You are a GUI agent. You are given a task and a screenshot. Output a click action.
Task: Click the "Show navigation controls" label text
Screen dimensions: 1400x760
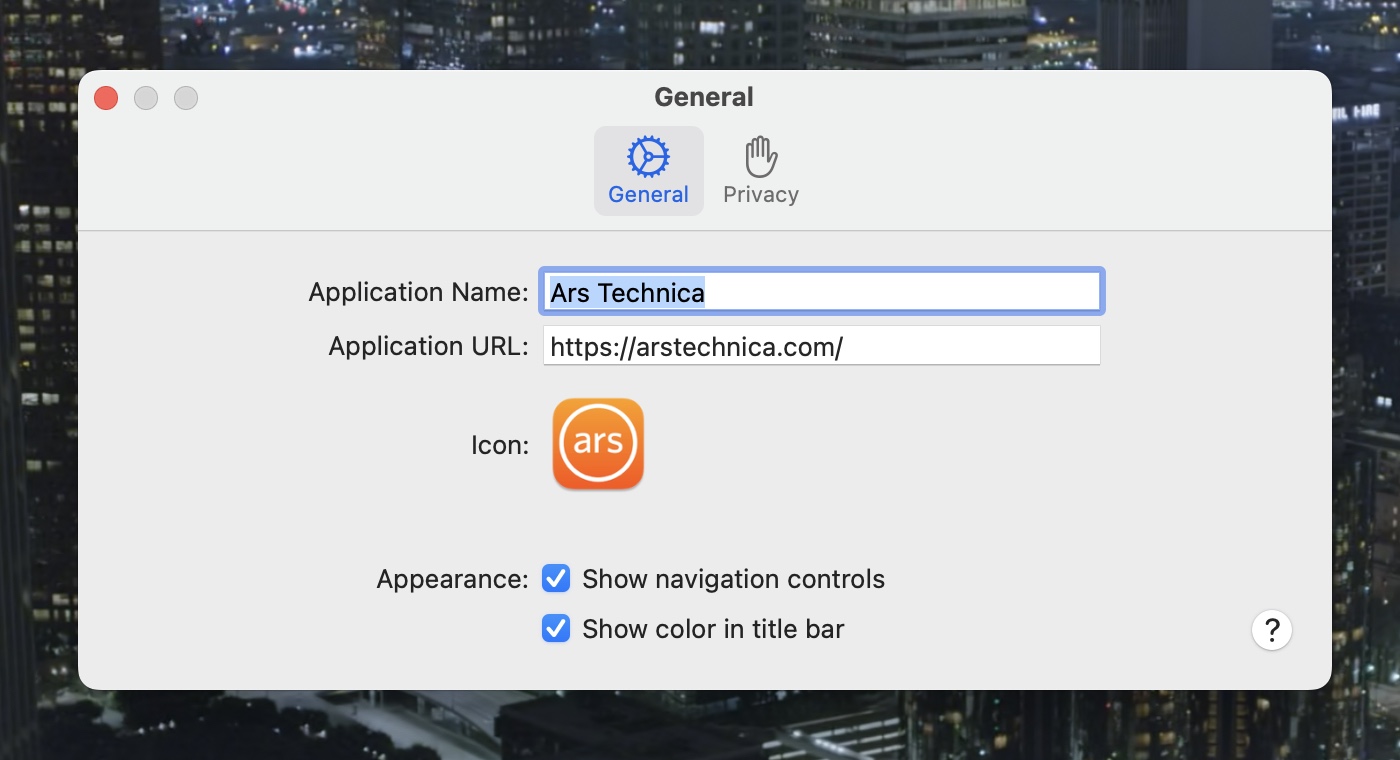point(733,579)
